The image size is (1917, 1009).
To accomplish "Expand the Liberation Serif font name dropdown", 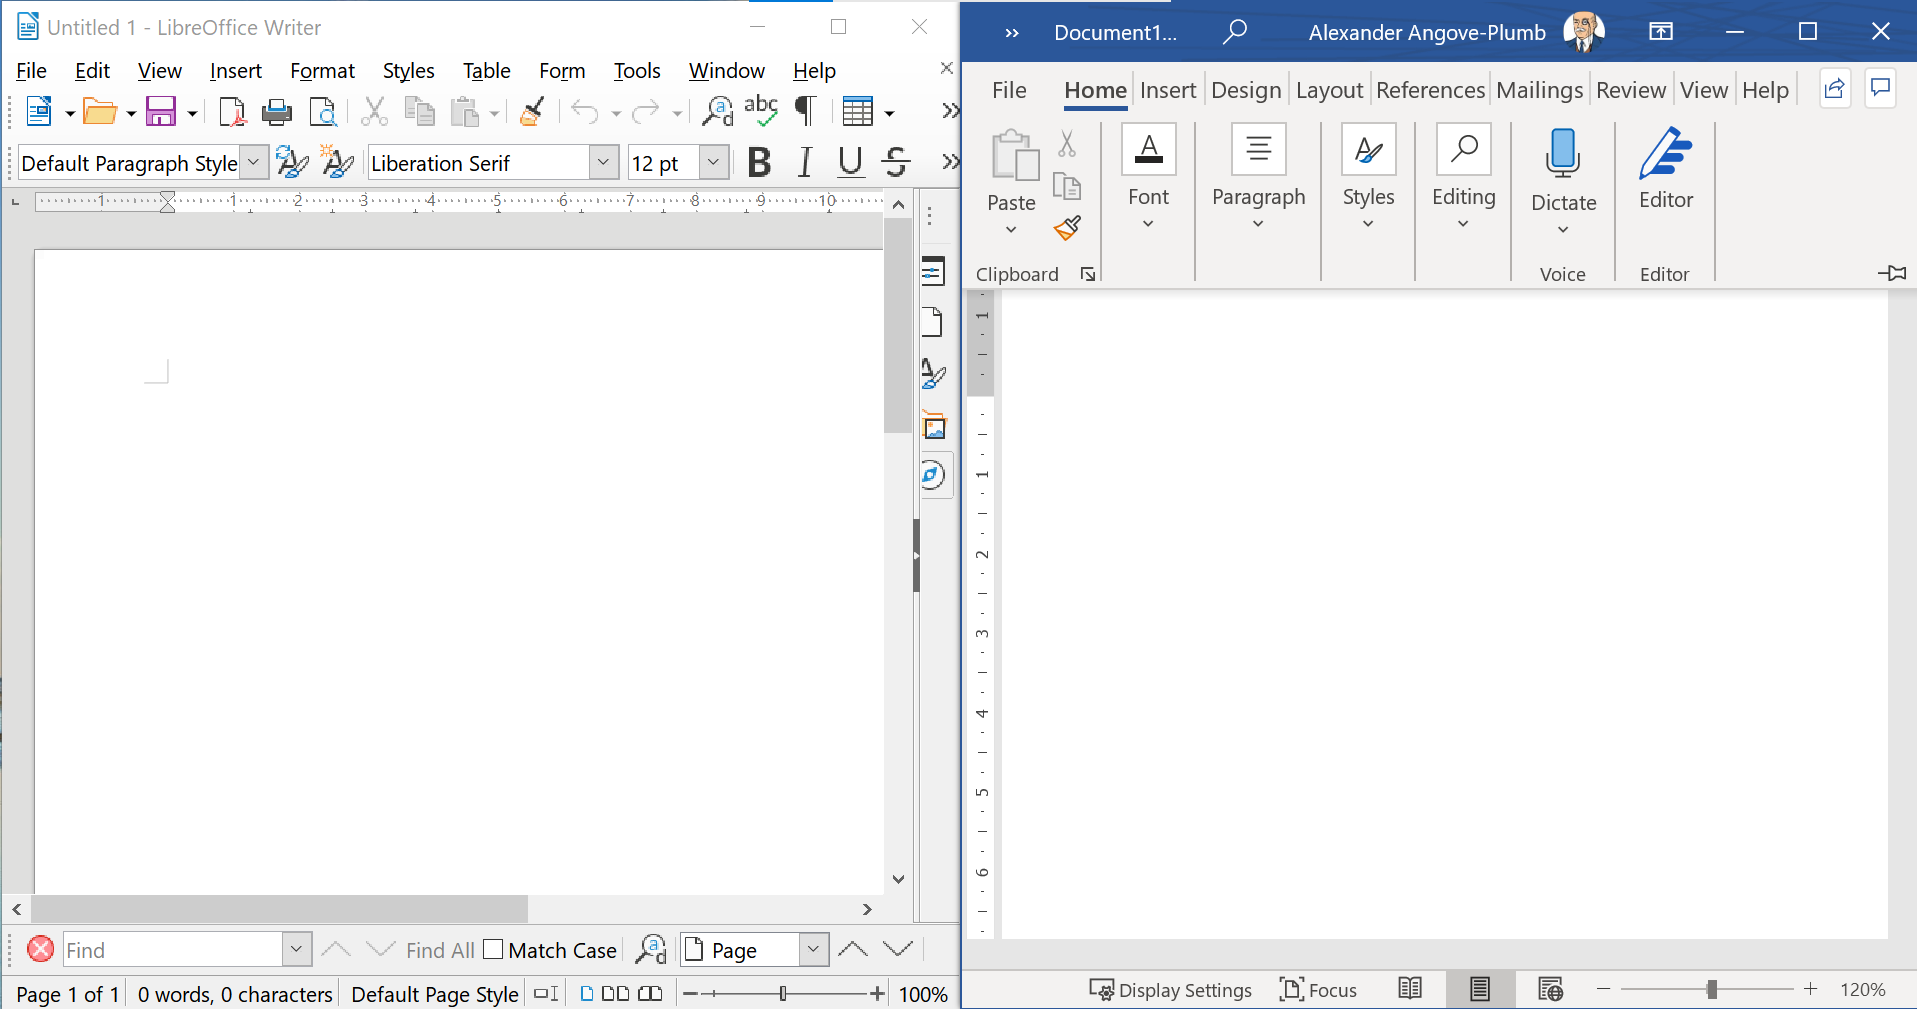I will coord(603,162).
